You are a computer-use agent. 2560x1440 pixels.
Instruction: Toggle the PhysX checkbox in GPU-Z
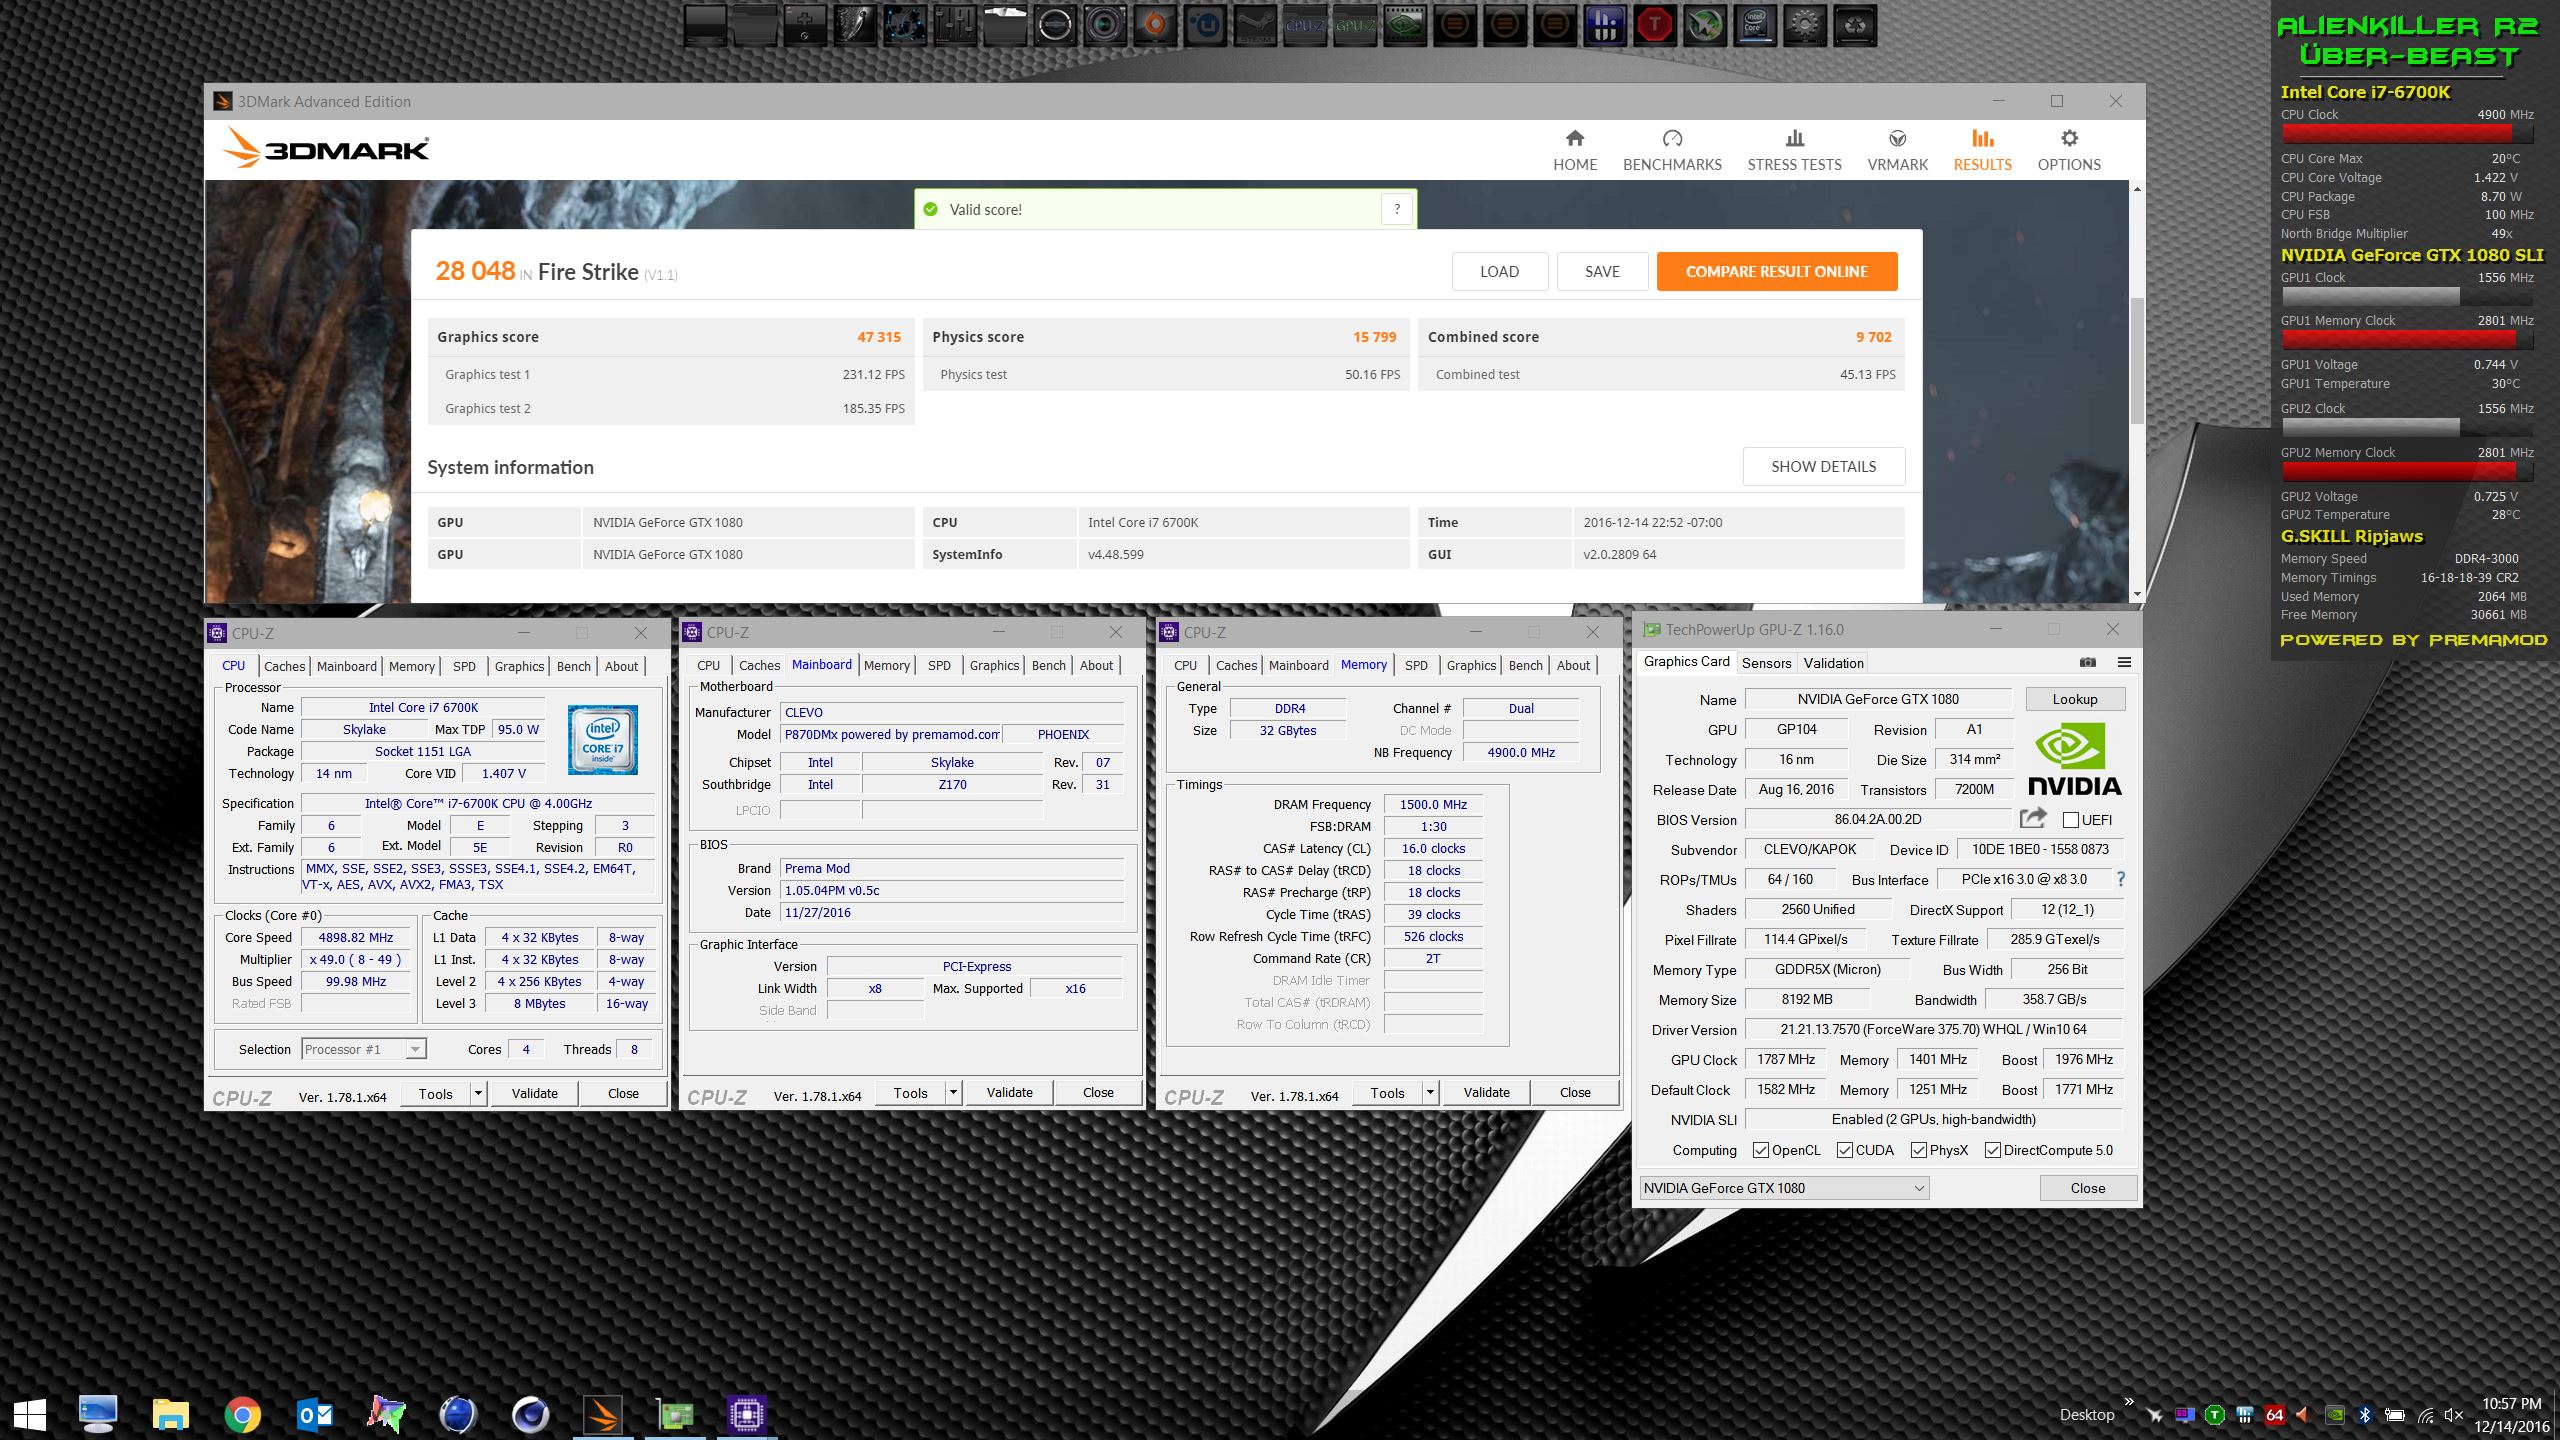pyautogui.click(x=1919, y=1150)
